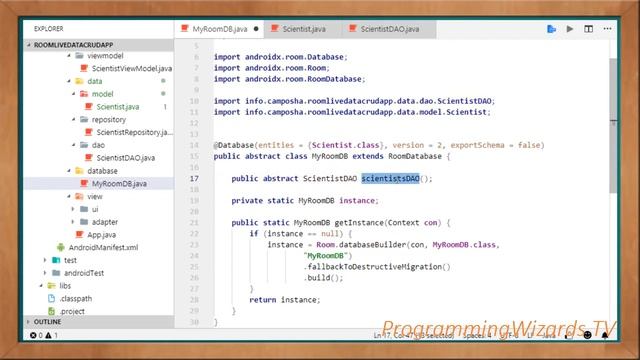Click the blue Open Changes icon in editor toolbar
640x360 pixels.
coord(551,29)
